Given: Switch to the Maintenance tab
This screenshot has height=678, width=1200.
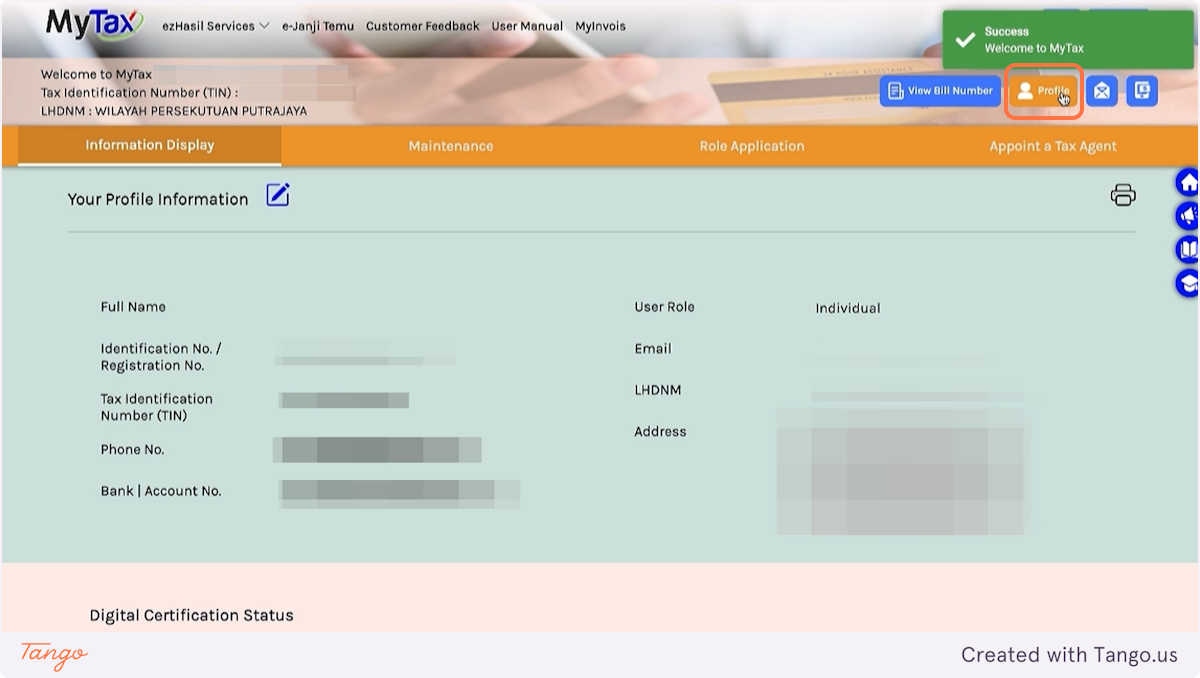Looking at the screenshot, I should 451,146.
